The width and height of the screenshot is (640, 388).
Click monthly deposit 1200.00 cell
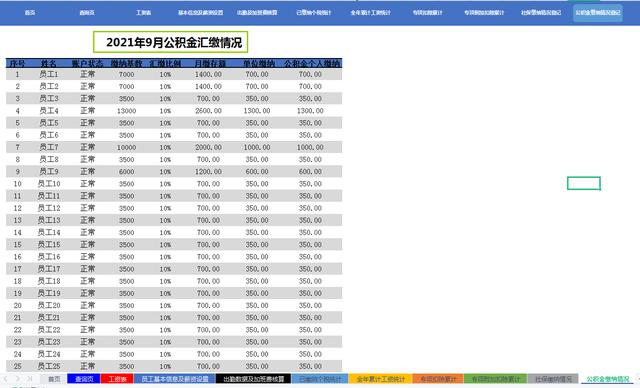[209, 171]
